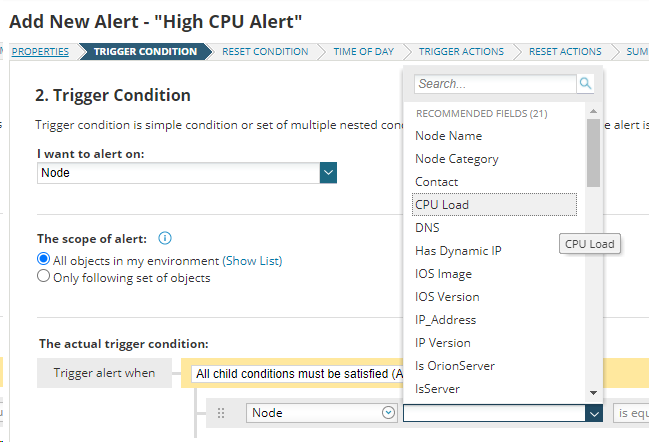The height and width of the screenshot is (442, 649).
Task: Pick IP_Address from the field list
Action: point(445,320)
